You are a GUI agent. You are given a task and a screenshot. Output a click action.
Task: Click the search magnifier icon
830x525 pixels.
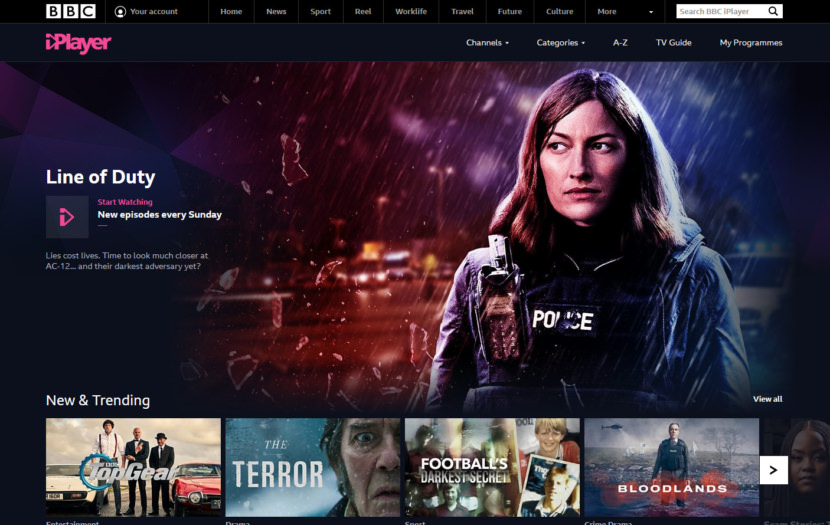point(773,11)
